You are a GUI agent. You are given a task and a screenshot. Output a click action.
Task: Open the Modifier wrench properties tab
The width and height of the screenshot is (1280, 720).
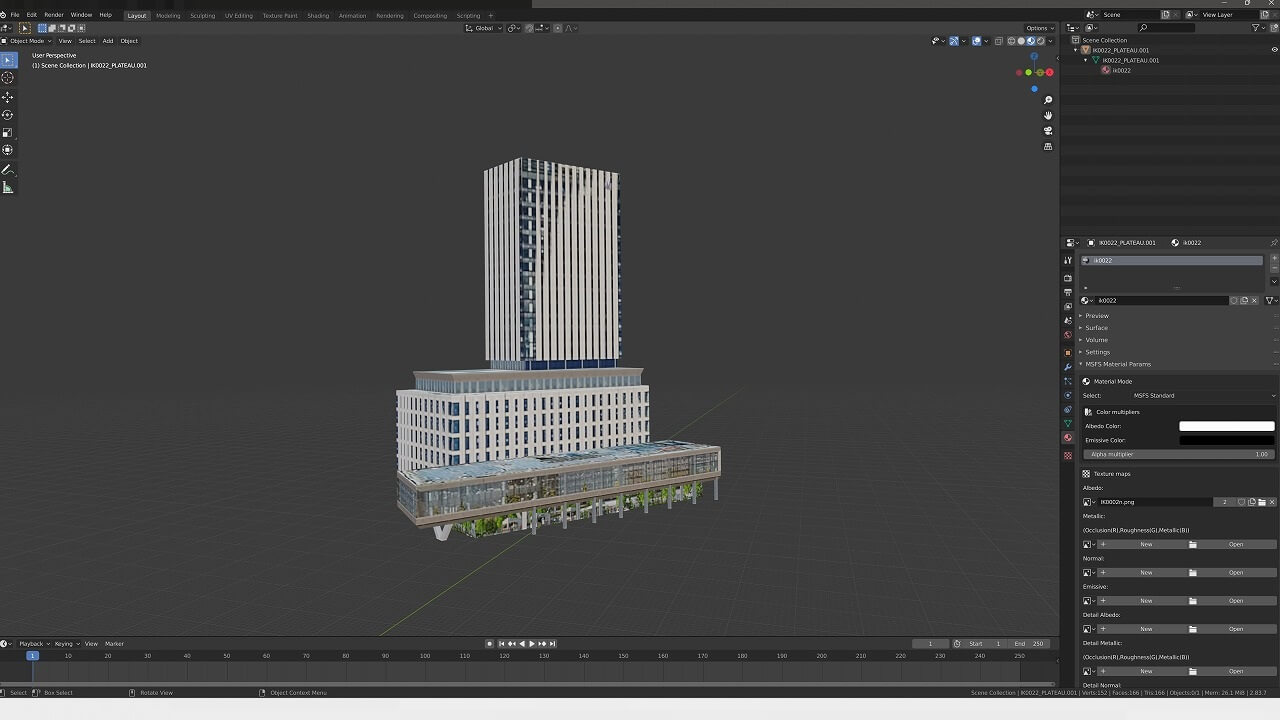(1068, 367)
